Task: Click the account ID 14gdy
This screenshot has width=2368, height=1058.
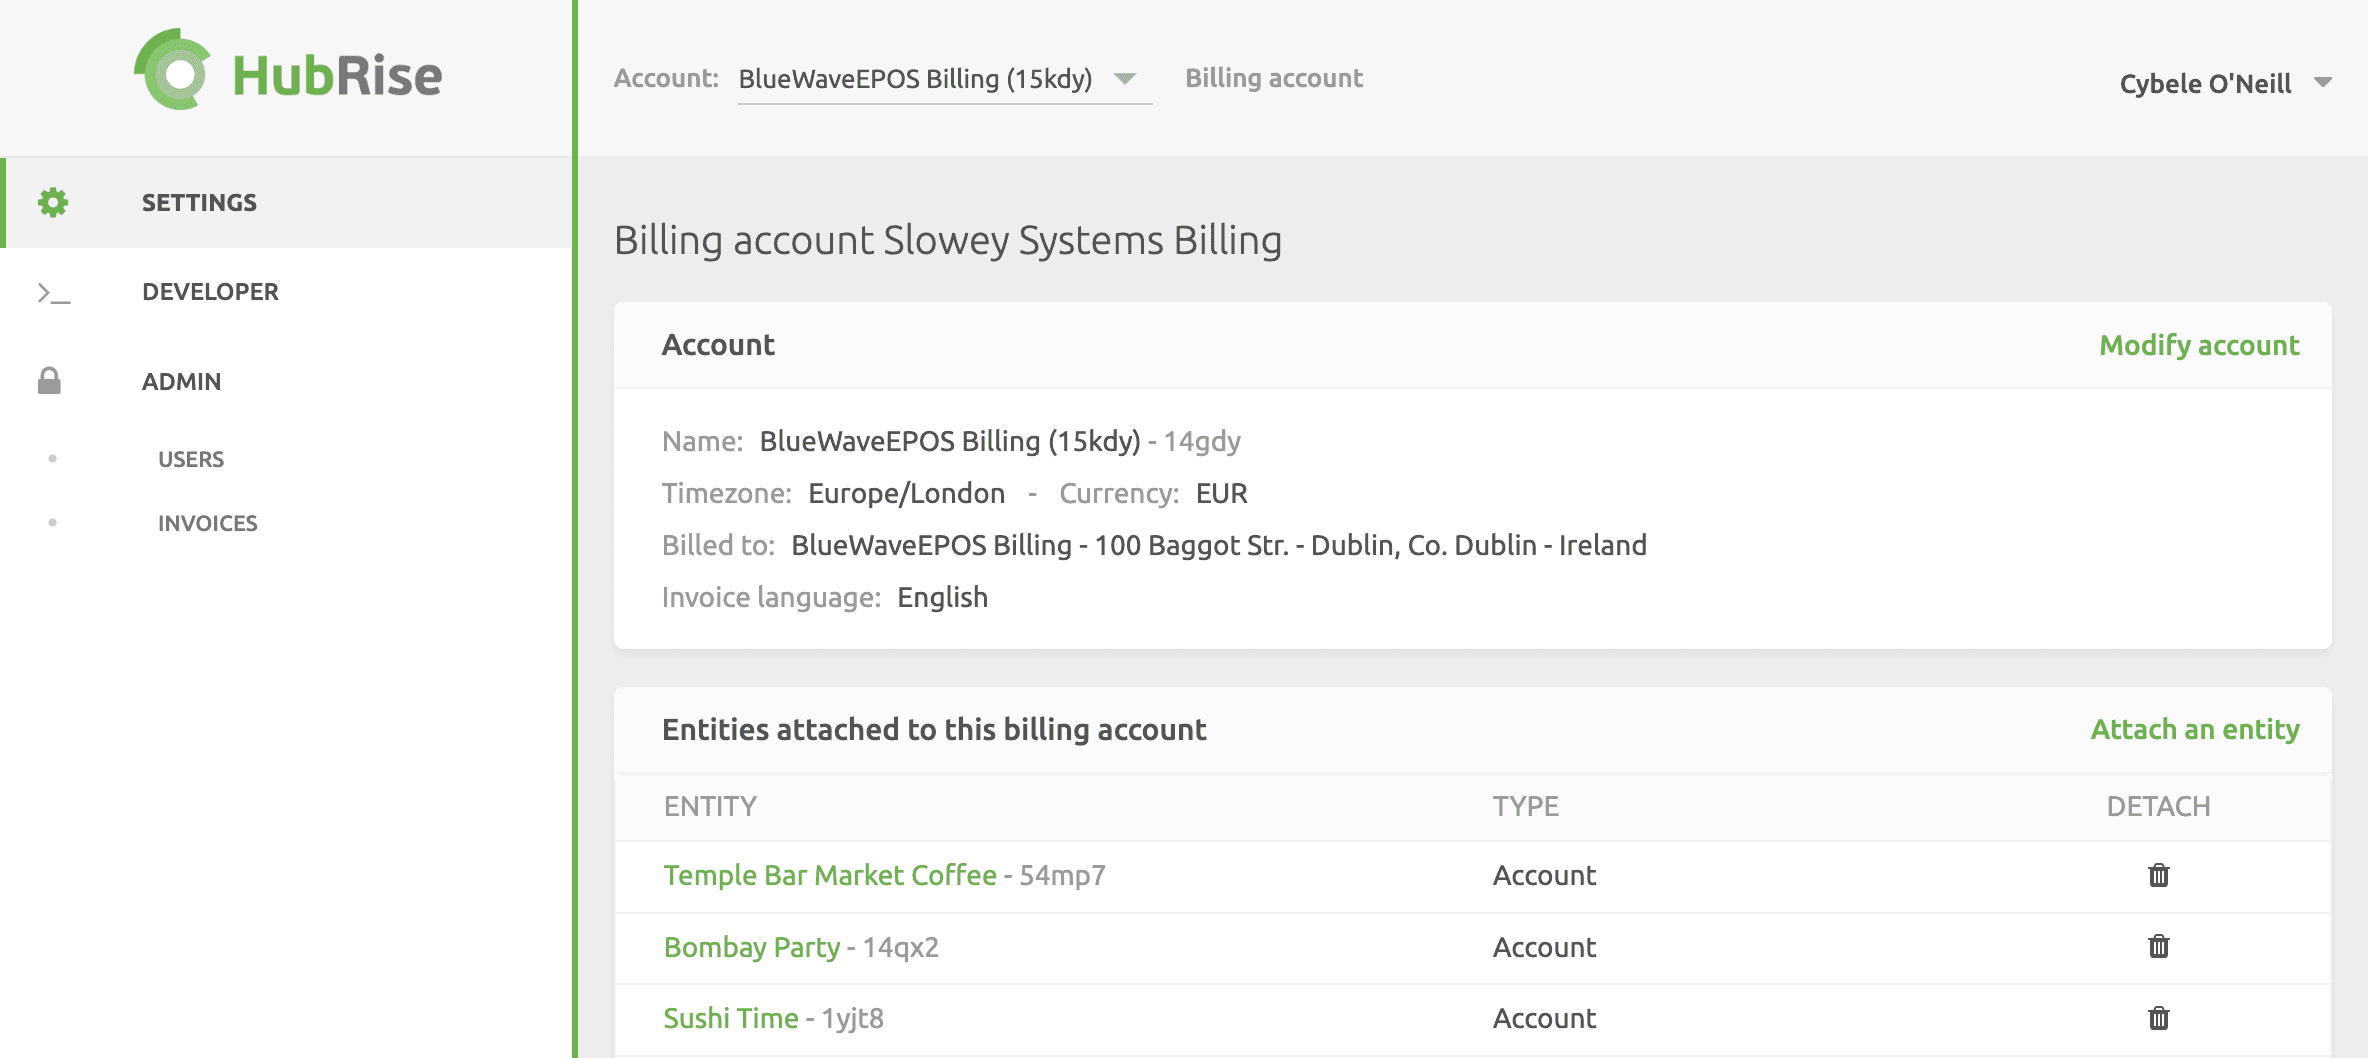Action: pos(1202,441)
